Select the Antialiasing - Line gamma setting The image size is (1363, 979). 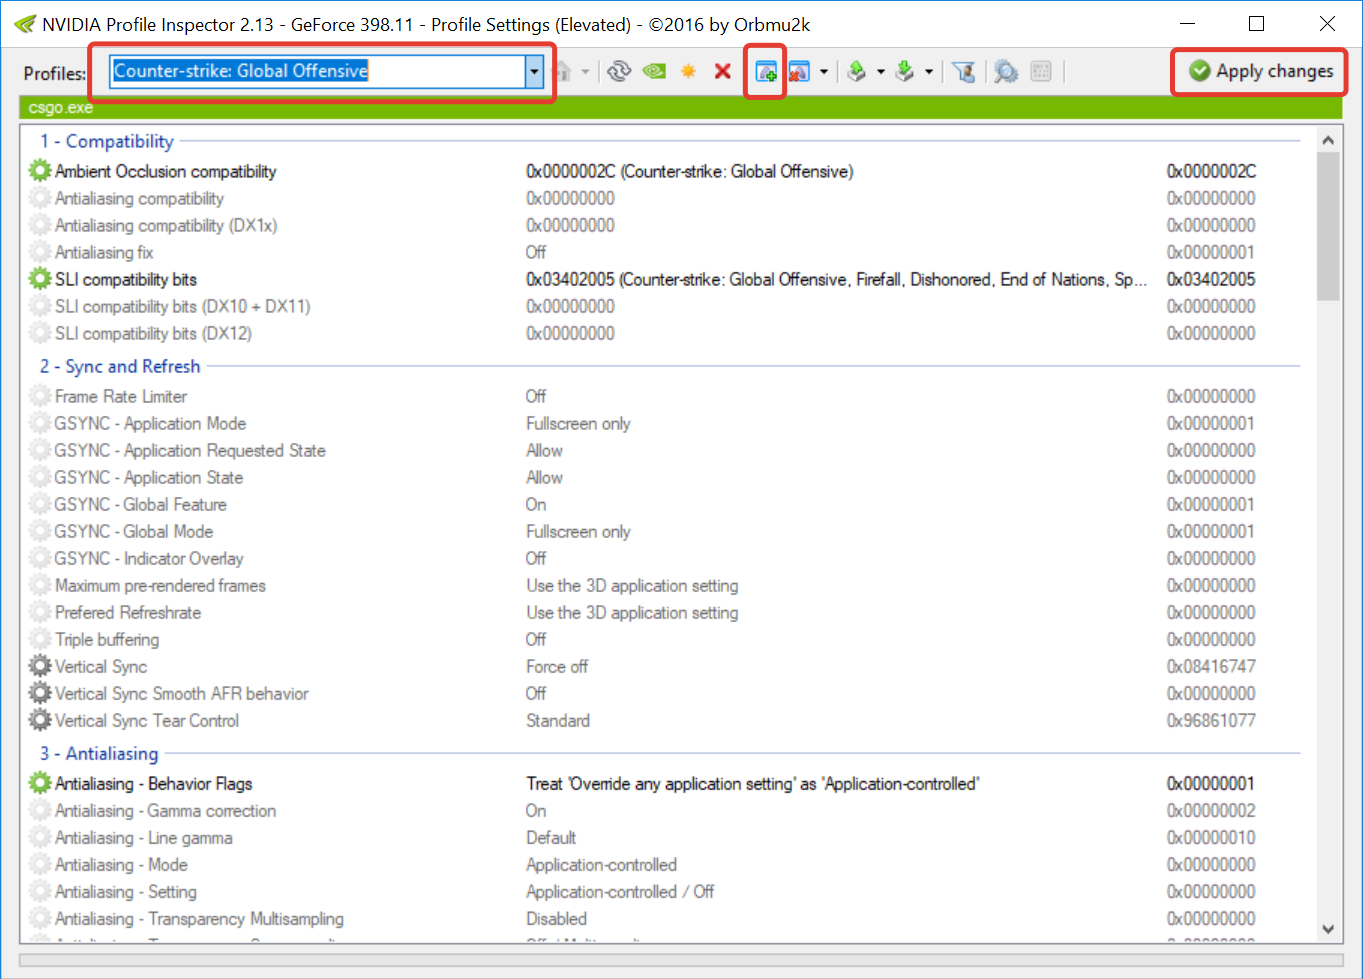(x=144, y=837)
